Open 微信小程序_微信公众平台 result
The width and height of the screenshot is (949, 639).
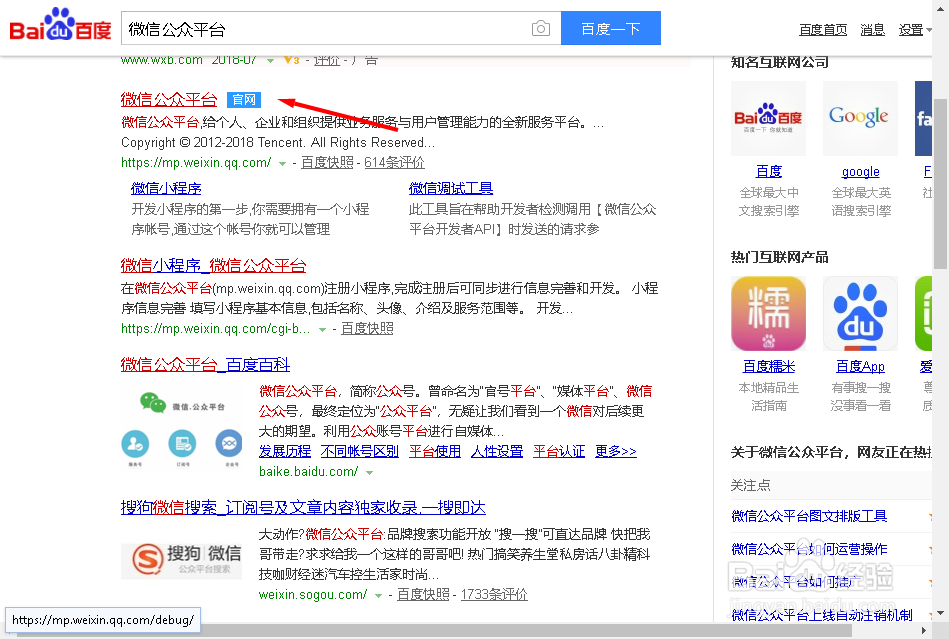pyautogui.click(x=213, y=265)
